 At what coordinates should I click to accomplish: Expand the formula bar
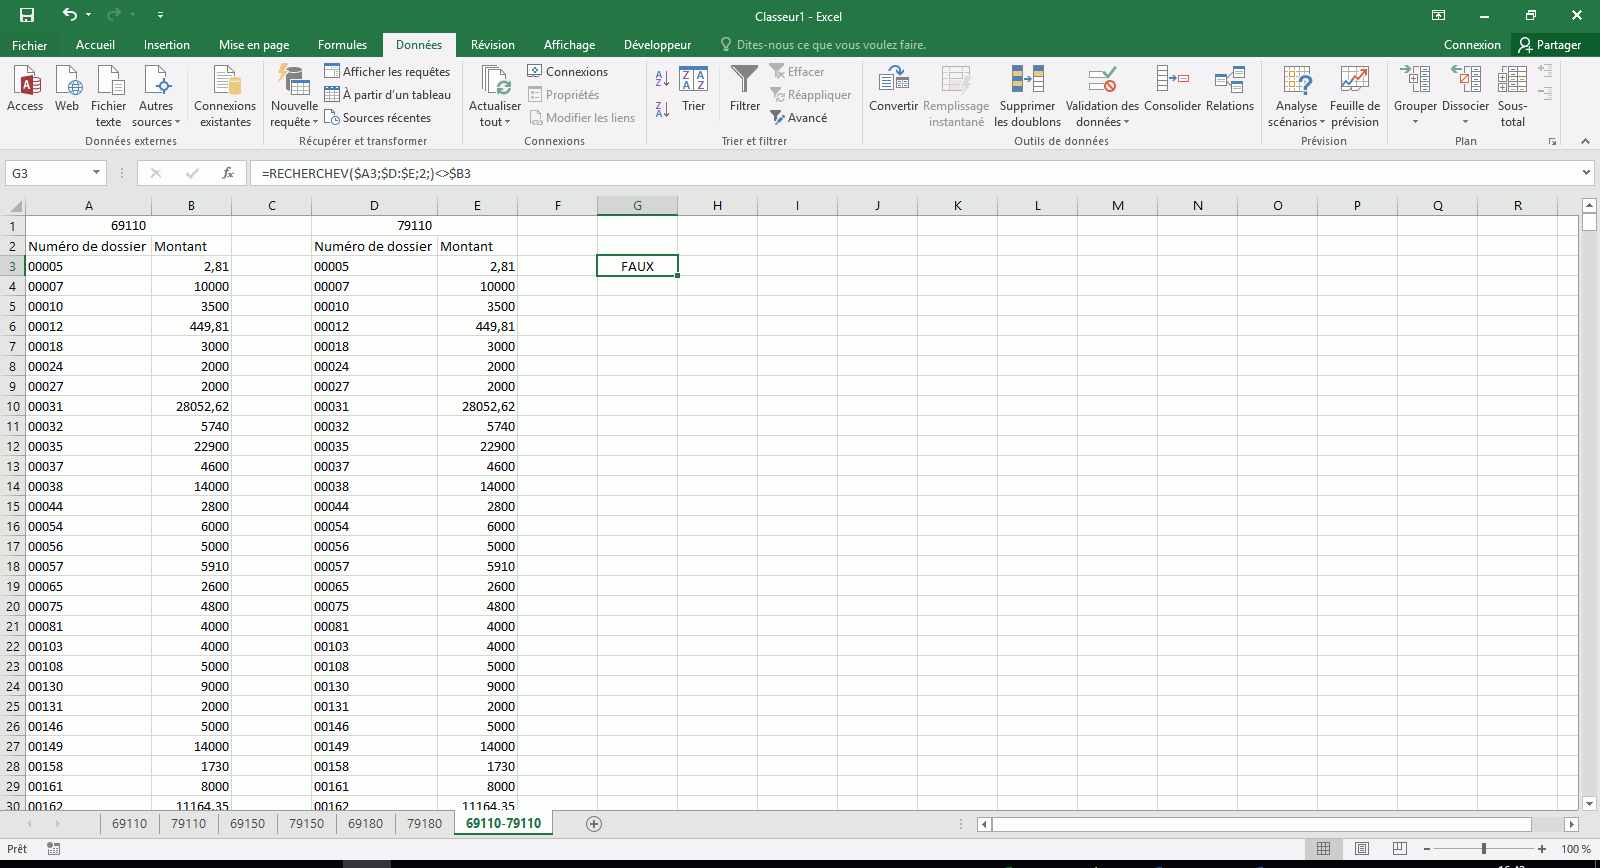(1586, 173)
